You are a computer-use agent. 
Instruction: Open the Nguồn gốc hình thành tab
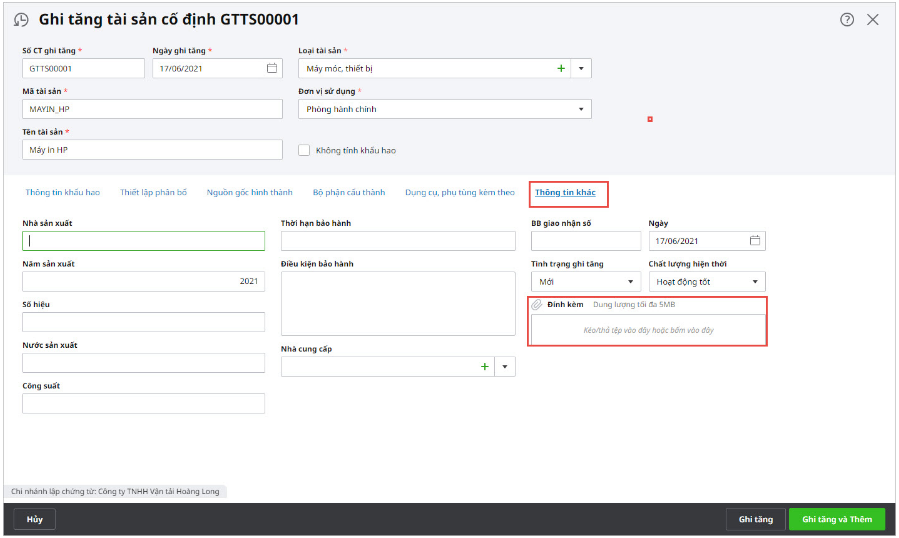(x=249, y=192)
